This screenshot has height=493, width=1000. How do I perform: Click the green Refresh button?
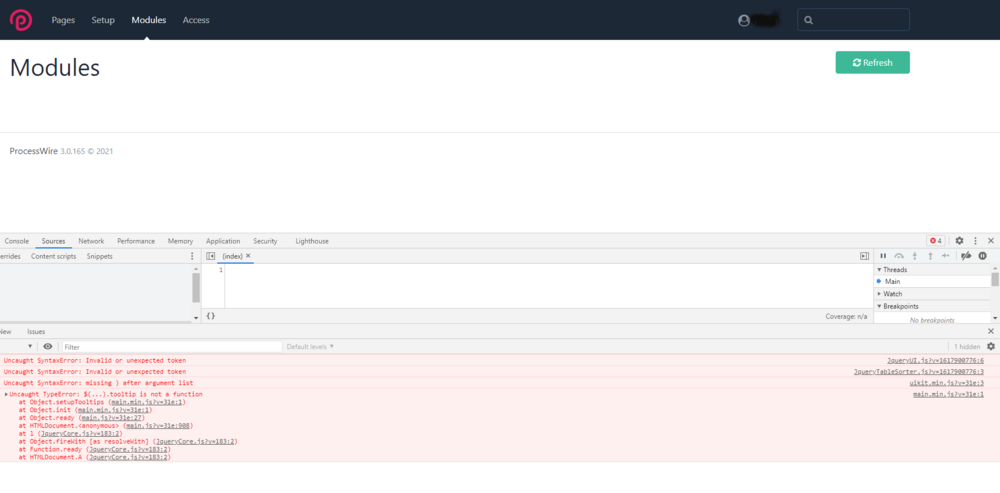pos(872,62)
